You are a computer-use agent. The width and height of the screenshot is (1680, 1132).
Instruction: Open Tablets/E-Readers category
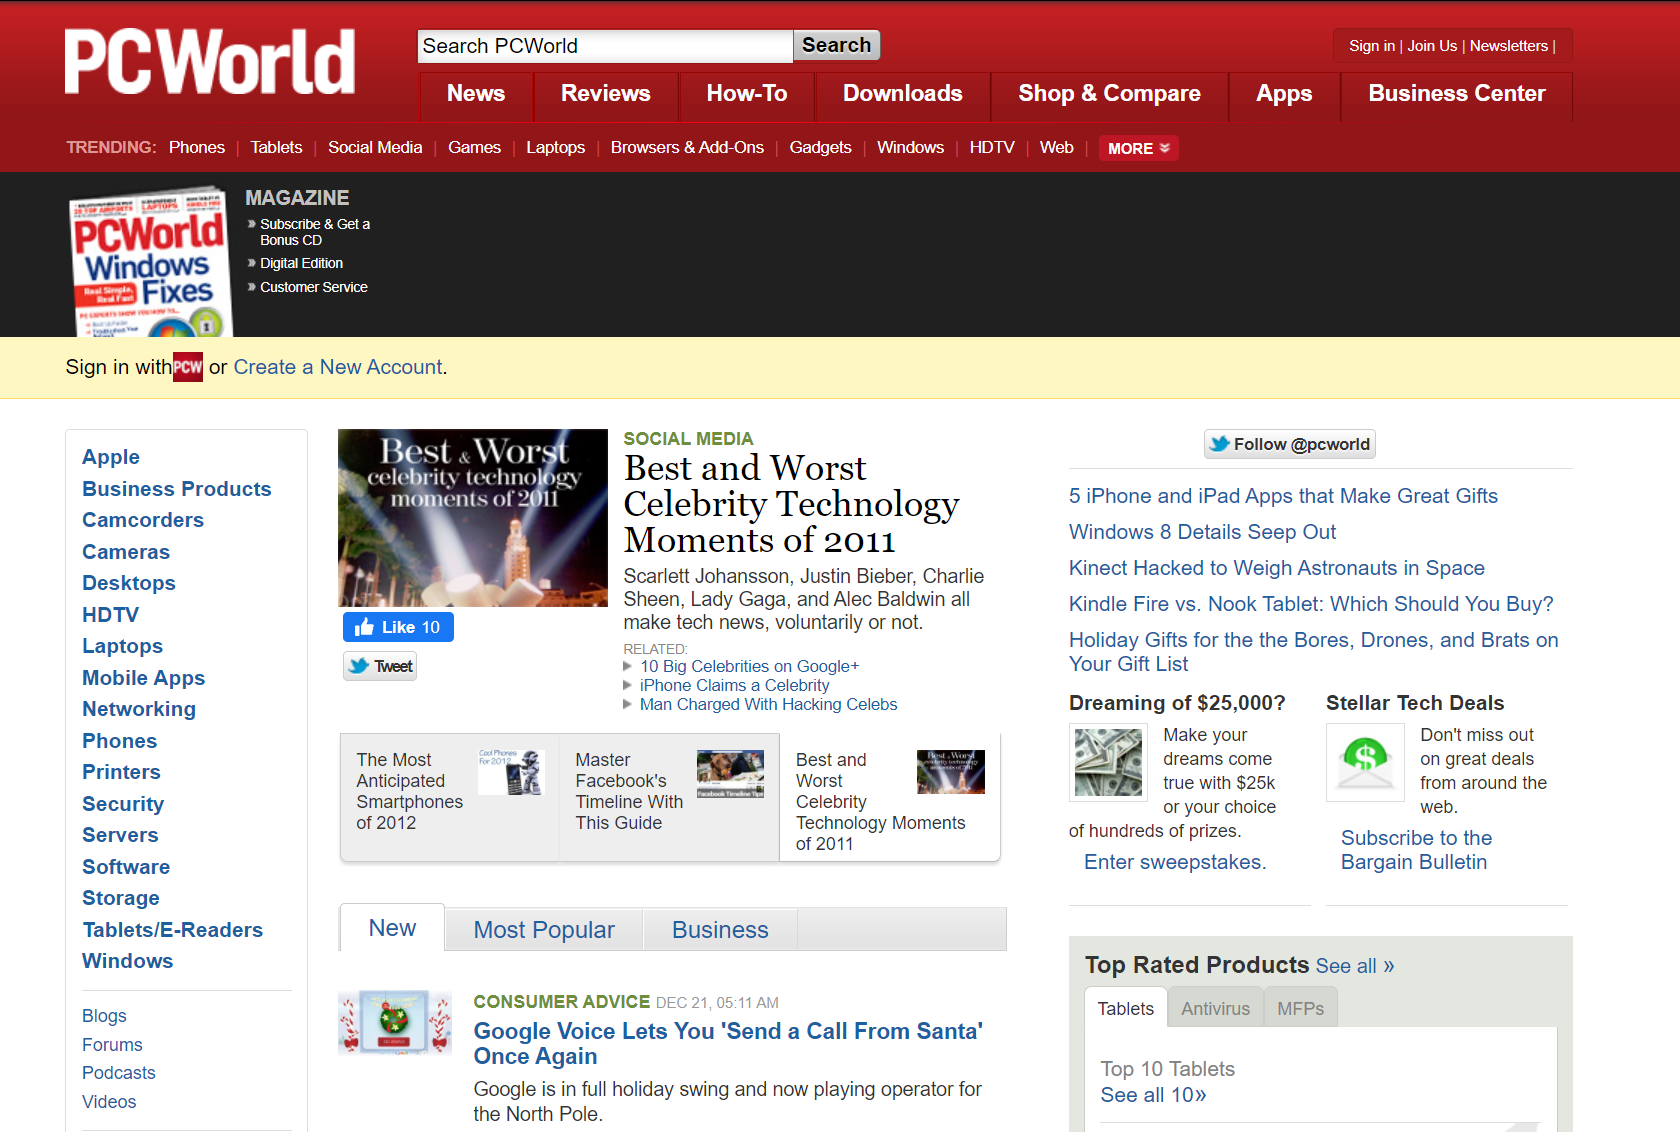click(x=172, y=930)
